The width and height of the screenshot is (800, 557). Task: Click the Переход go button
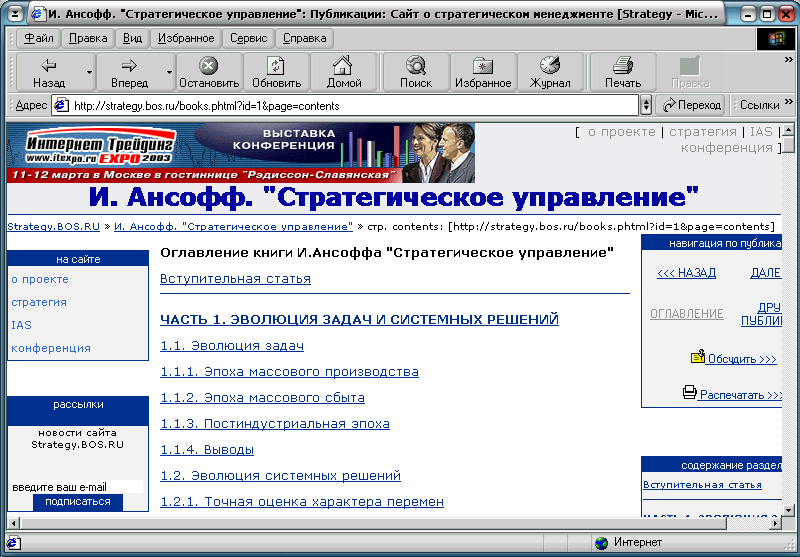691,105
